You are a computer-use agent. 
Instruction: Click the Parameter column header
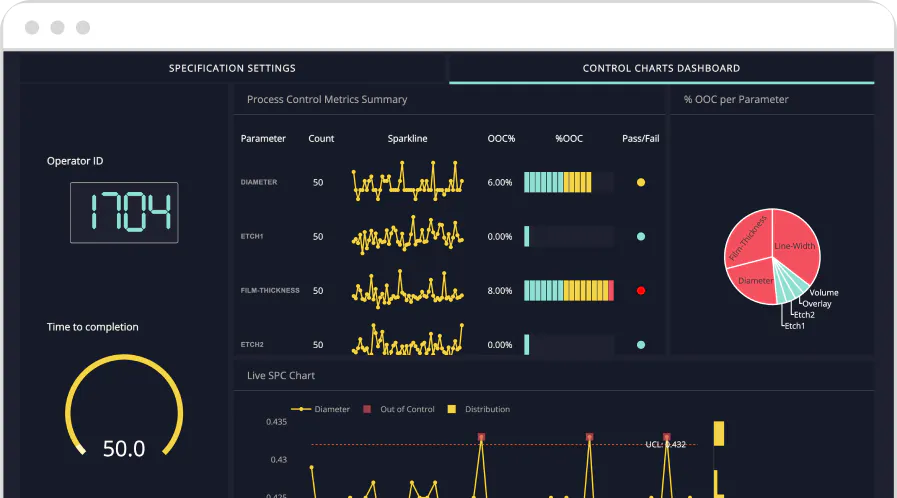pyautogui.click(x=263, y=138)
